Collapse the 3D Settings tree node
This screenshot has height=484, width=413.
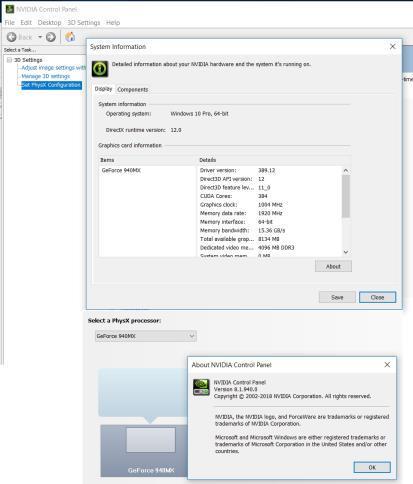click(9, 60)
